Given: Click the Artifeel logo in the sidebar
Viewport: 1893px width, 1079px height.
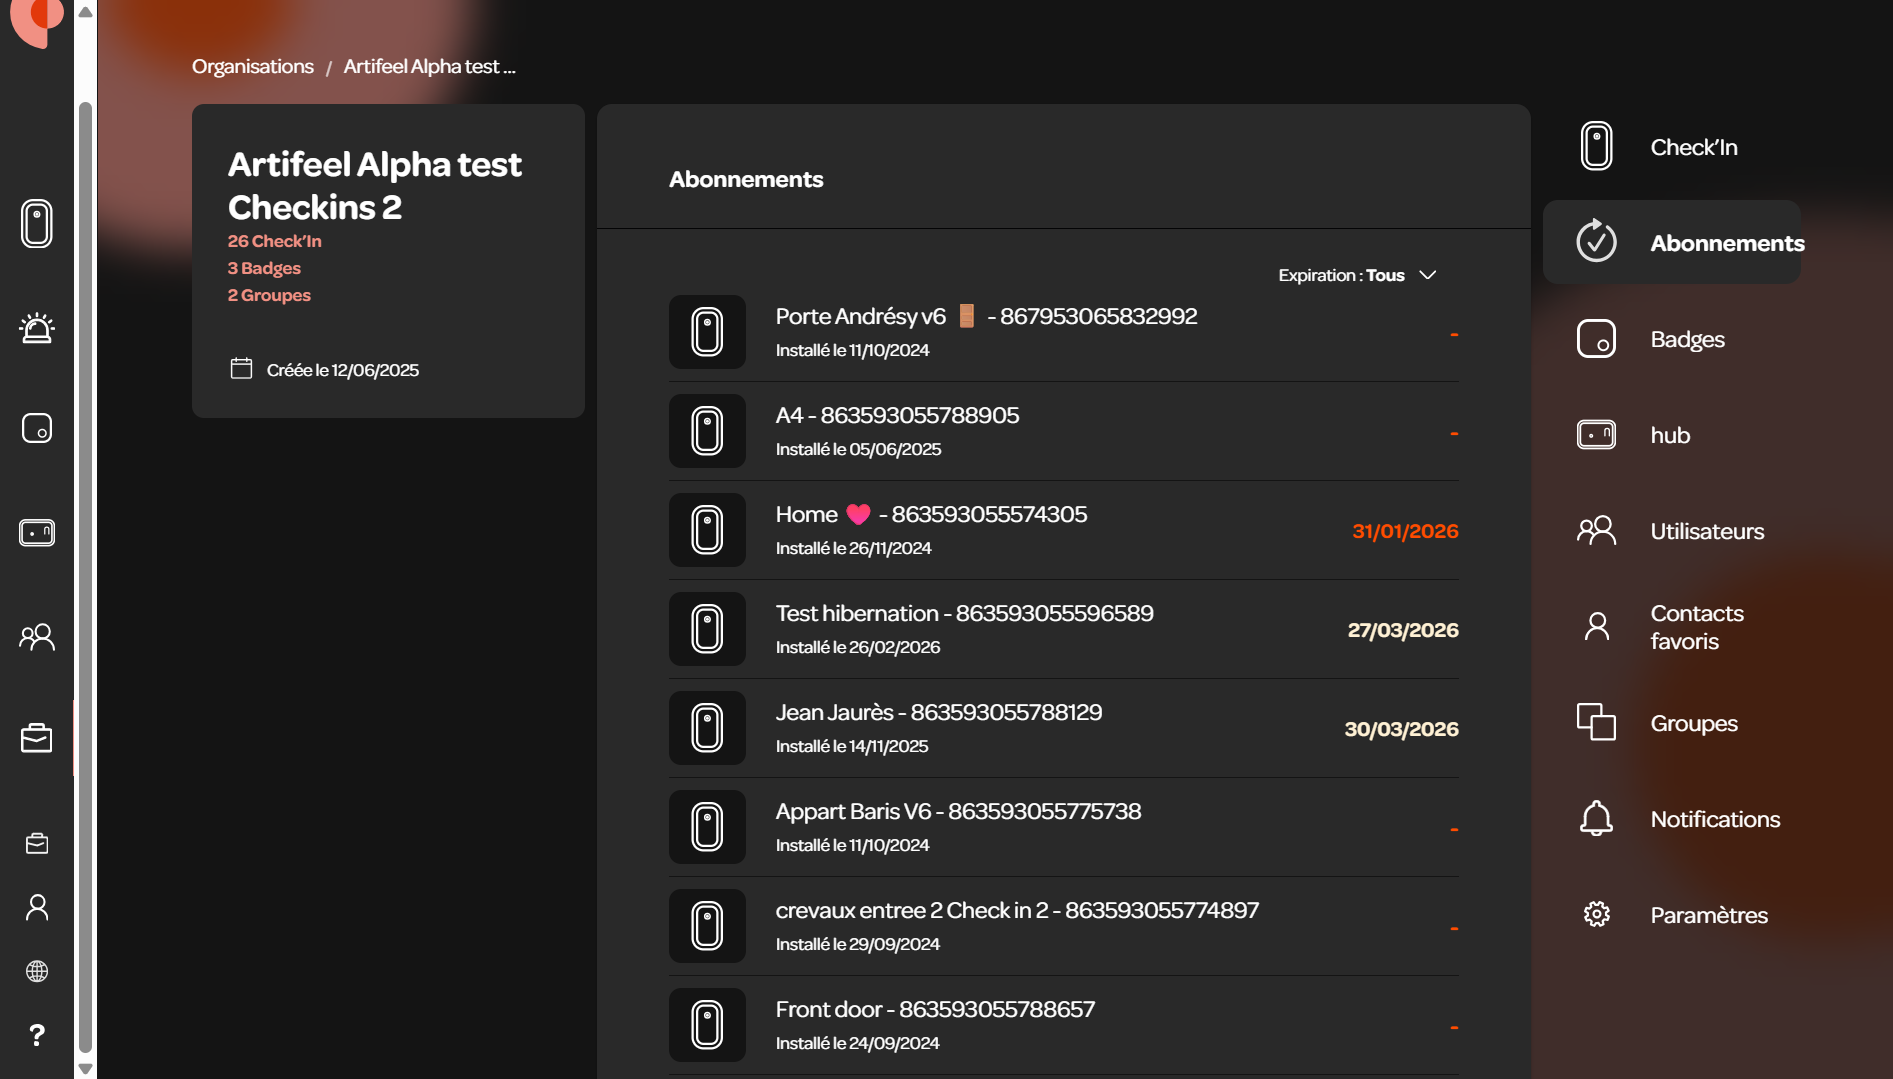Looking at the screenshot, I should pos(36,22).
